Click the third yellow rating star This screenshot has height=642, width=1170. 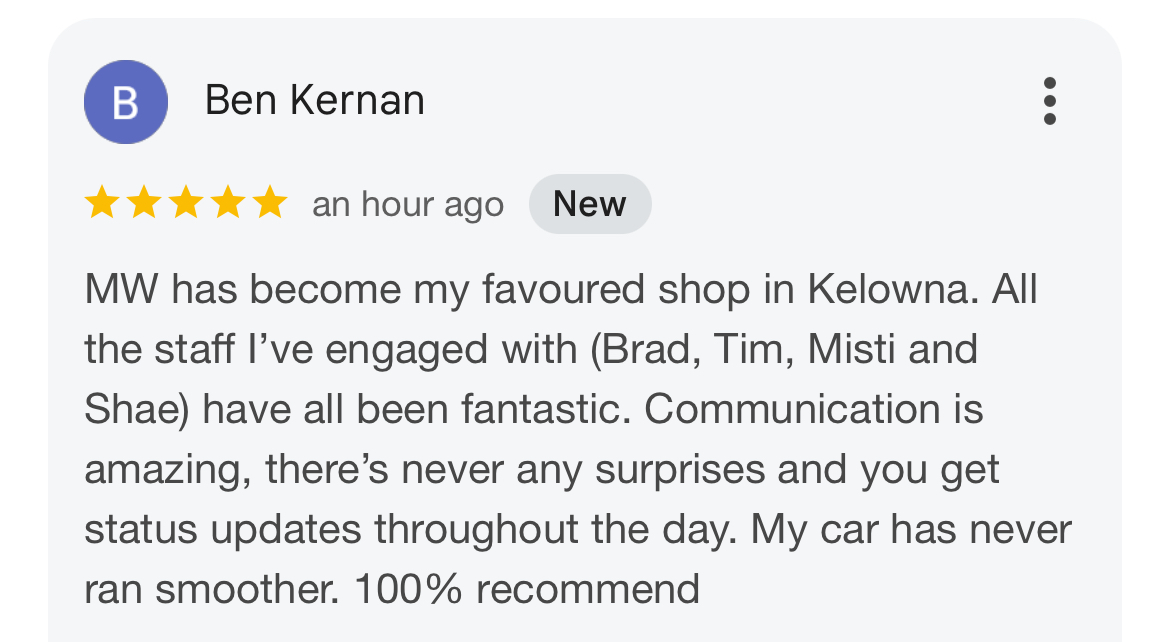click(185, 204)
